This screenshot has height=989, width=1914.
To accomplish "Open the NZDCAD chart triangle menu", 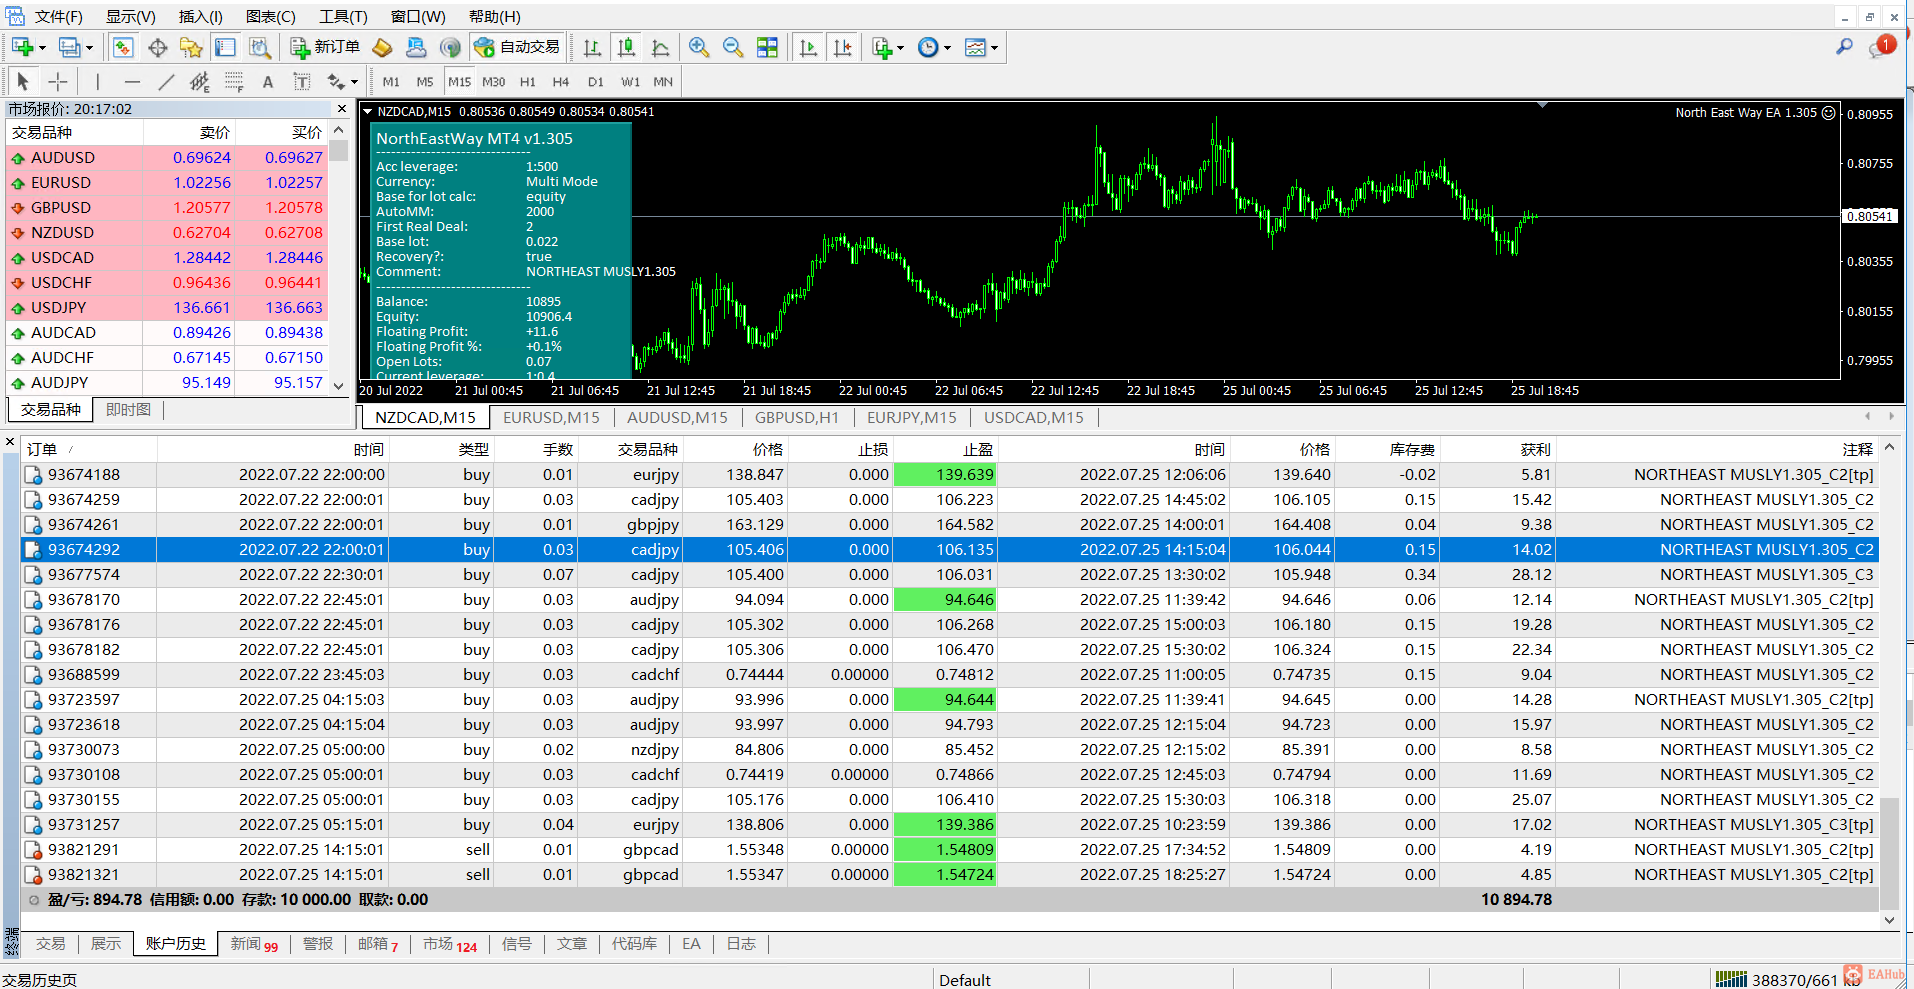I will [x=367, y=111].
